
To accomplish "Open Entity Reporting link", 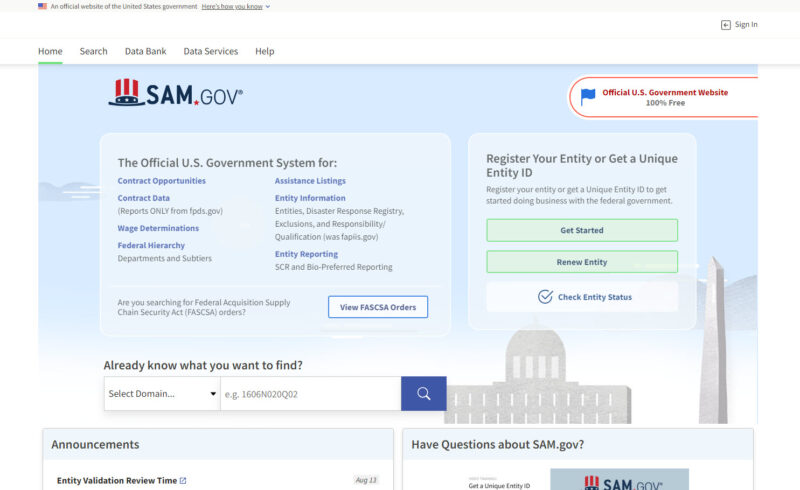I will pos(306,254).
